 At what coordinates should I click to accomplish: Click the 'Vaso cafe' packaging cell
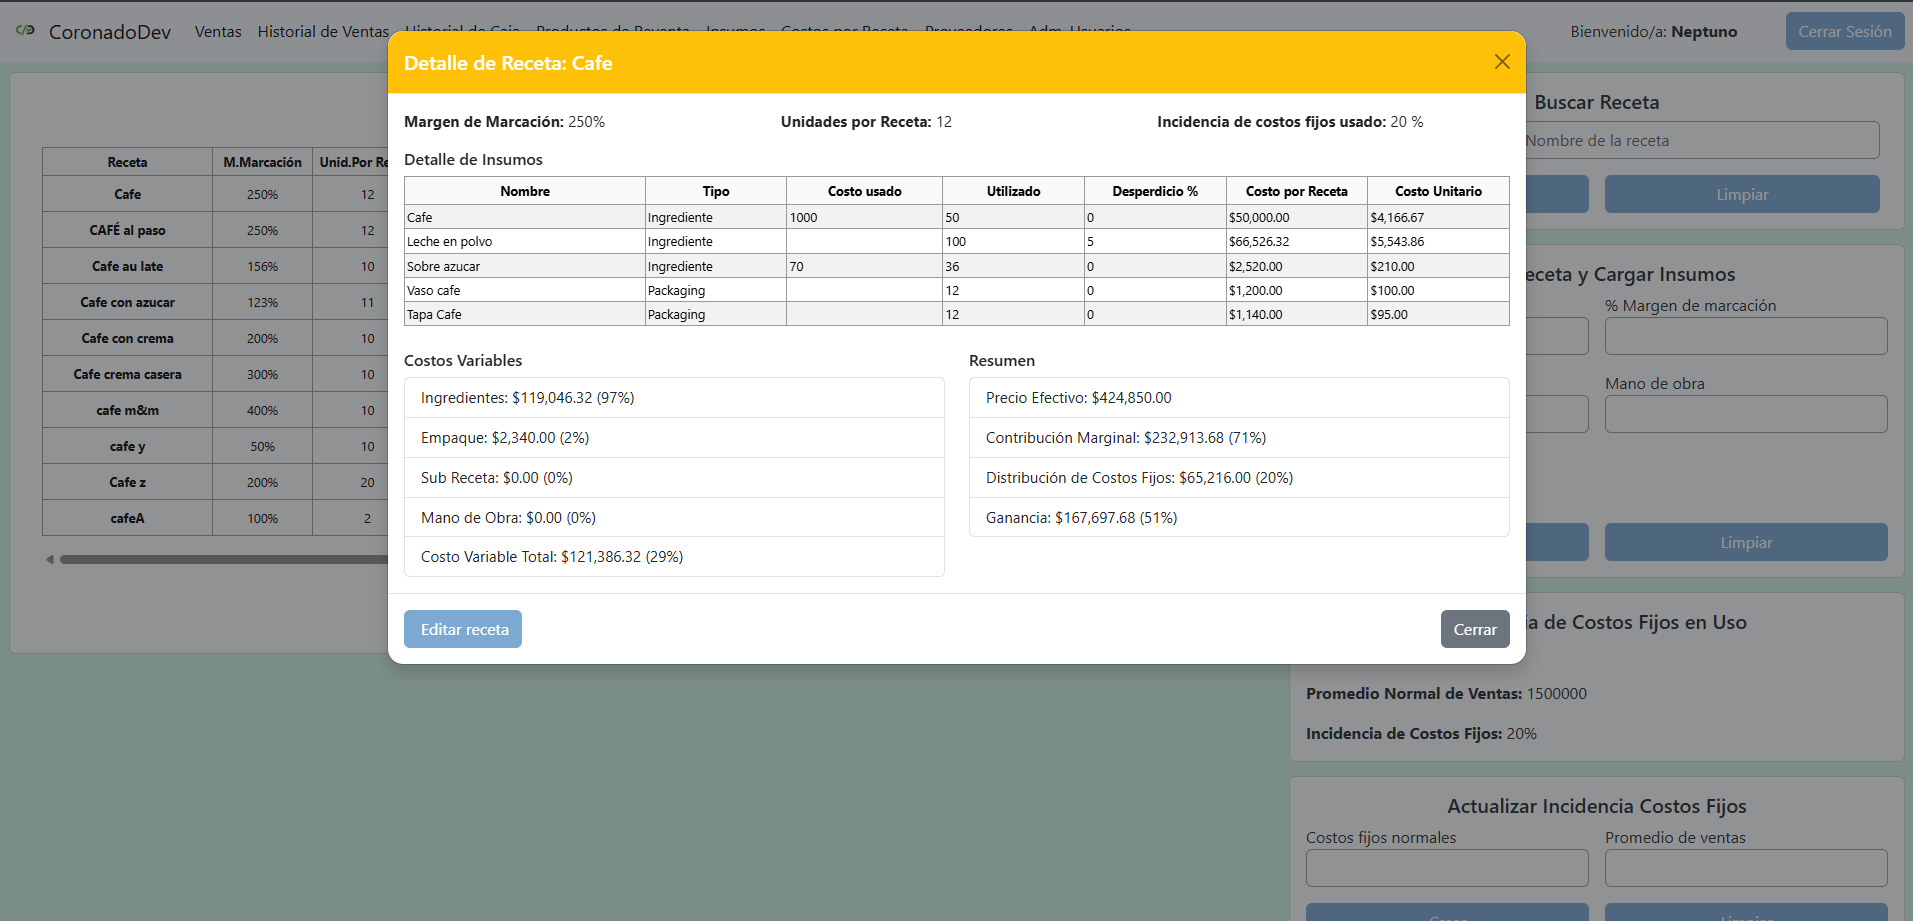click(x=525, y=290)
